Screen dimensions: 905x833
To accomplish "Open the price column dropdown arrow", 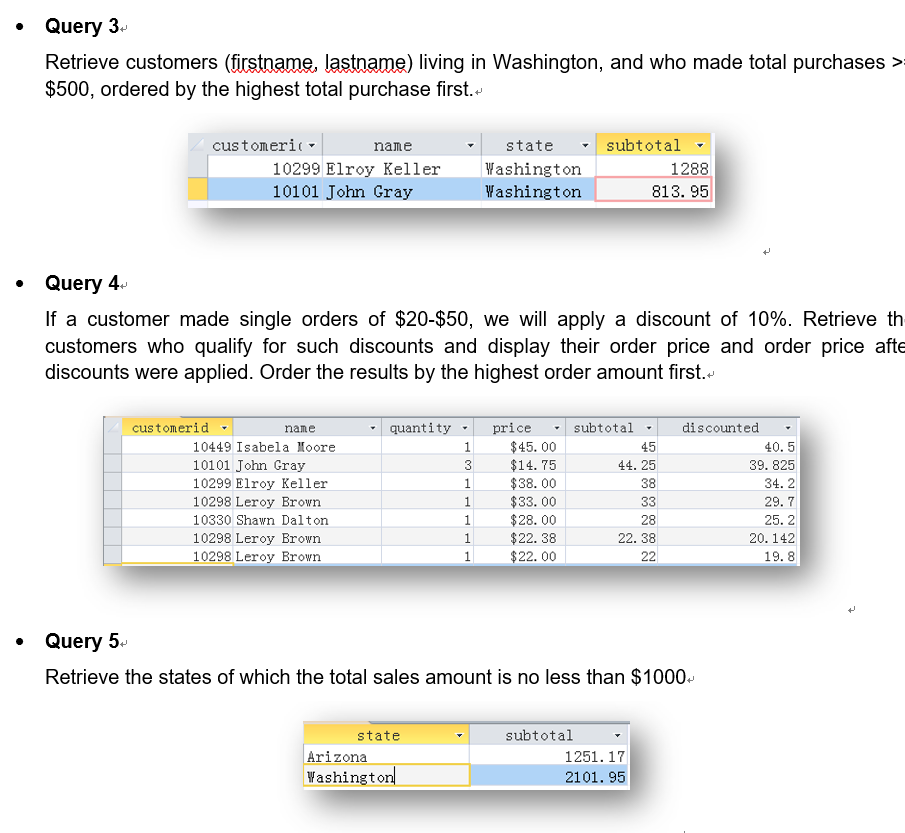I will (x=556, y=428).
